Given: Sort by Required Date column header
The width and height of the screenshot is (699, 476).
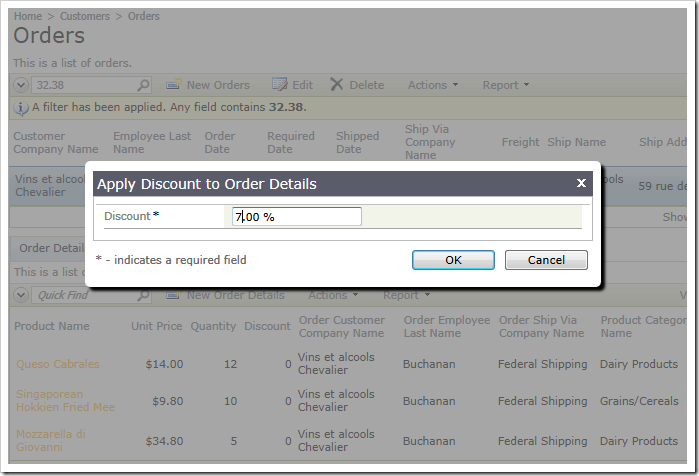Looking at the screenshot, I should click(x=291, y=143).
